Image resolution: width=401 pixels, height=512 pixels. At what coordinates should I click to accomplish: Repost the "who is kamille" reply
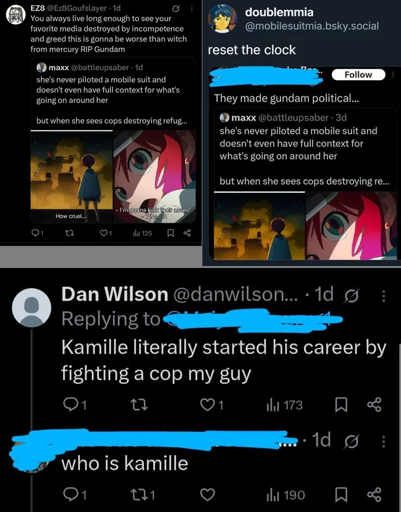click(143, 495)
